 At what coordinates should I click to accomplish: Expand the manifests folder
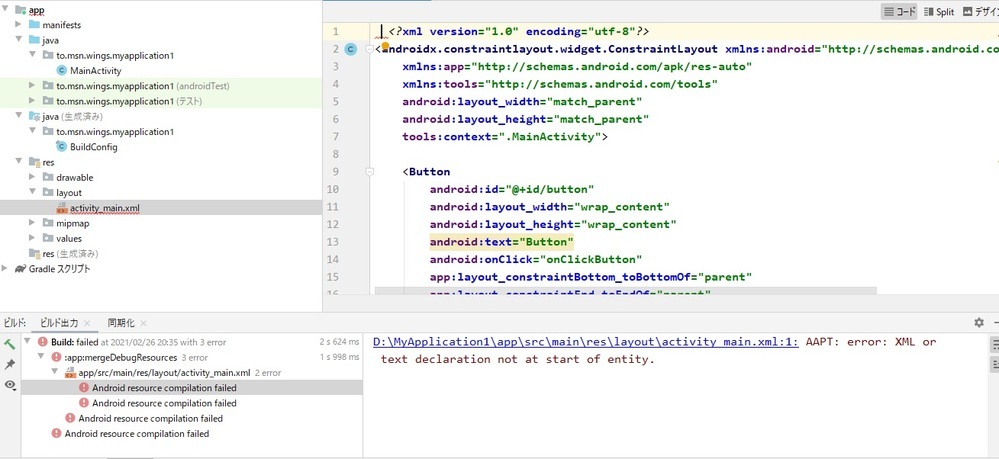pyautogui.click(x=18, y=25)
